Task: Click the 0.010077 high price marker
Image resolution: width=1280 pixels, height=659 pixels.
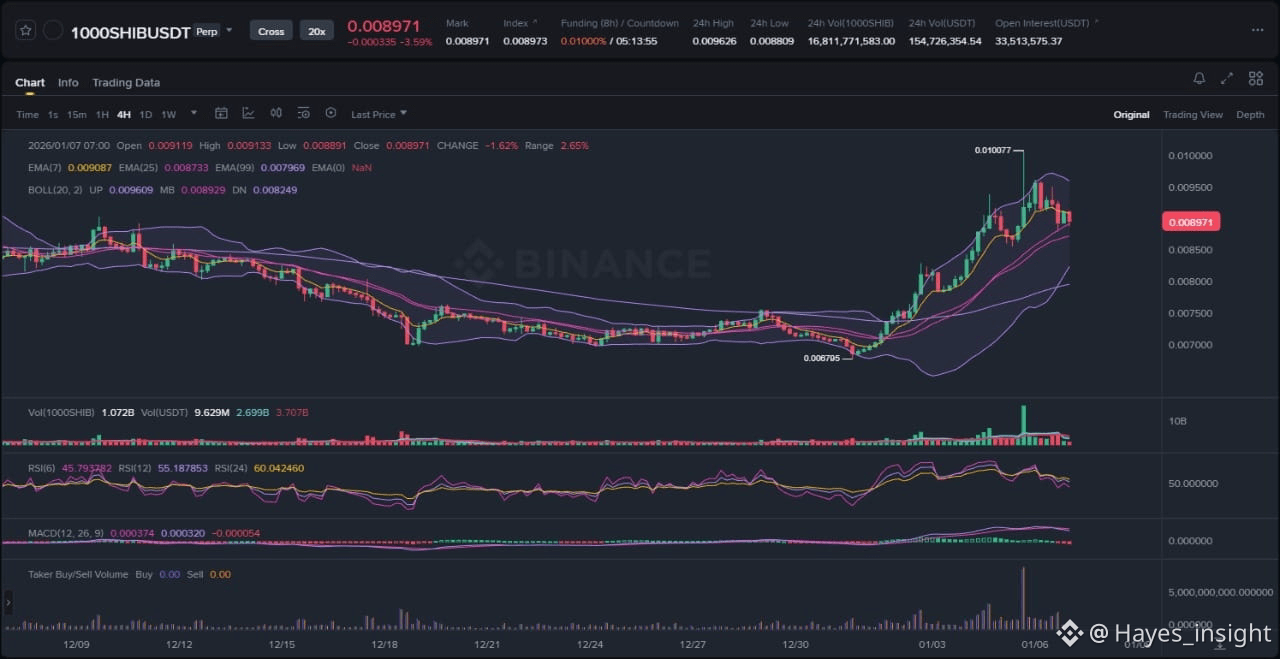Action: point(994,150)
